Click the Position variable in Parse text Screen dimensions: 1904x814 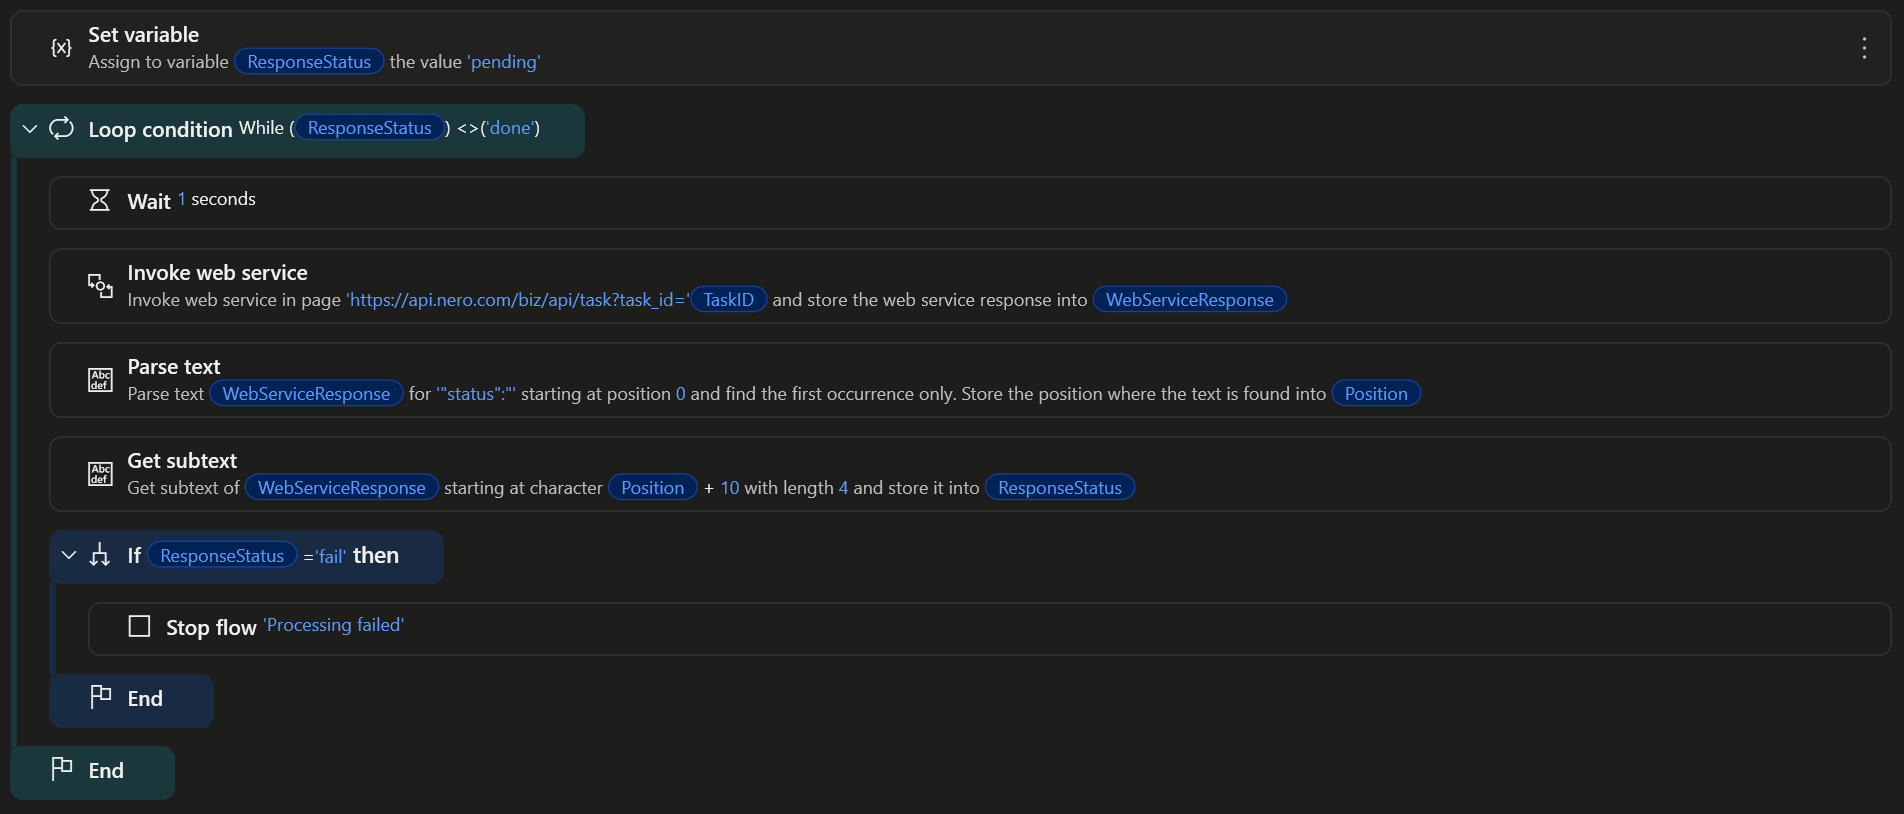tap(1375, 394)
